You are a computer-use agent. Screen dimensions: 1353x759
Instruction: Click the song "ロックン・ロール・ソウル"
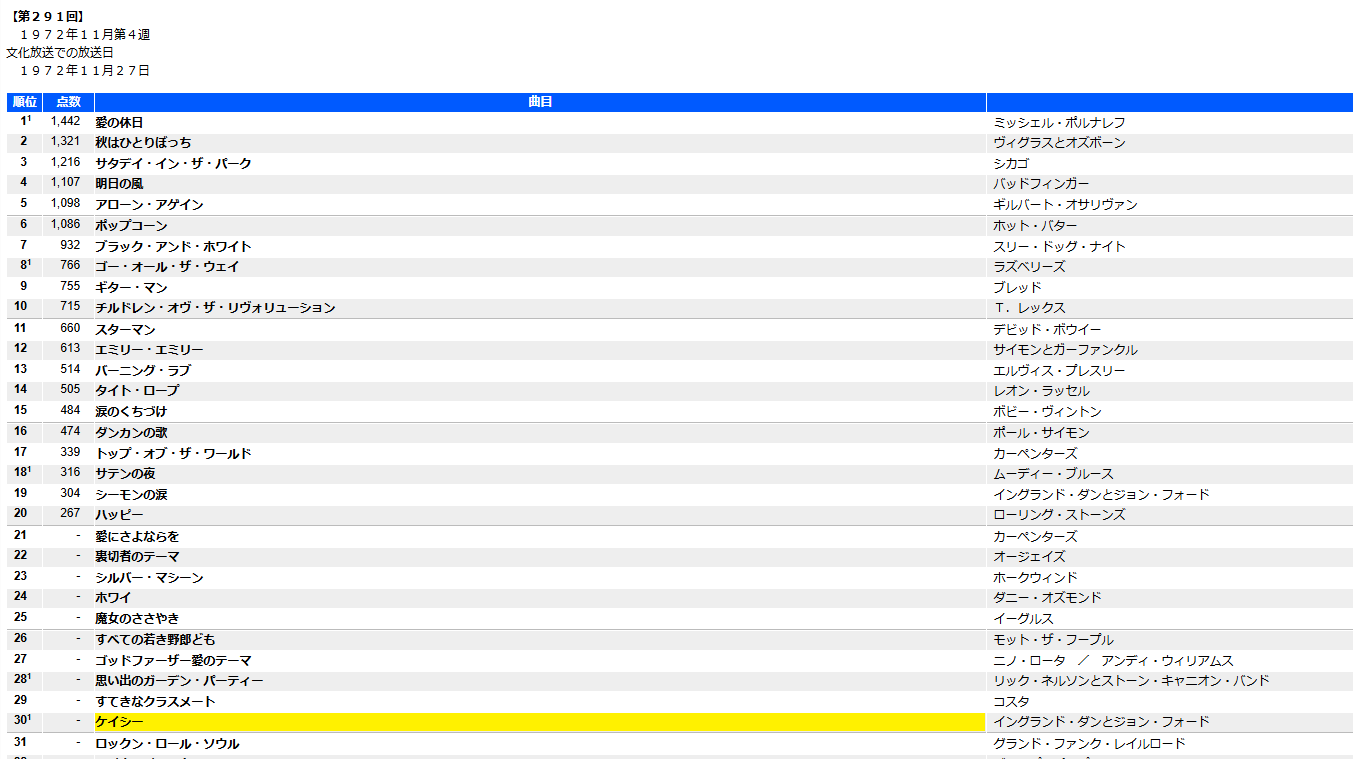pyautogui.click(x=167, y=744)
